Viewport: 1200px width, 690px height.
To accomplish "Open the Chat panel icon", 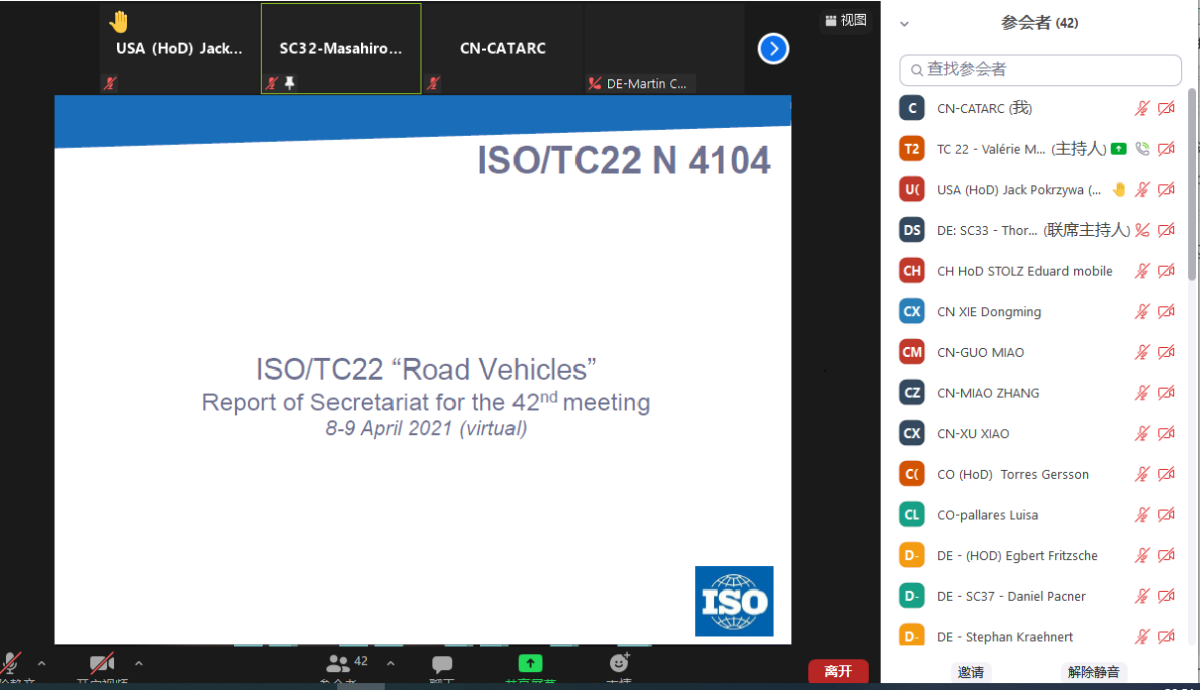I will click(442, 664).
